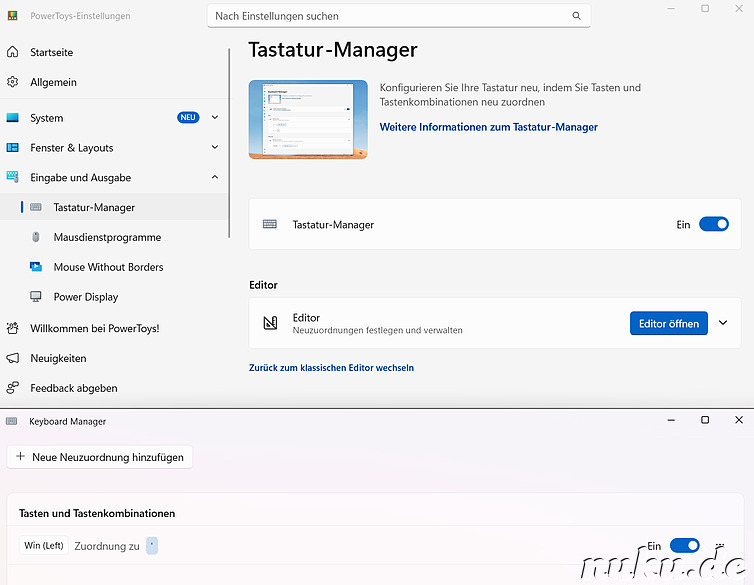Click the Nach Einstellungen suchen search field

pyautogui.click(x=399, y=16)
